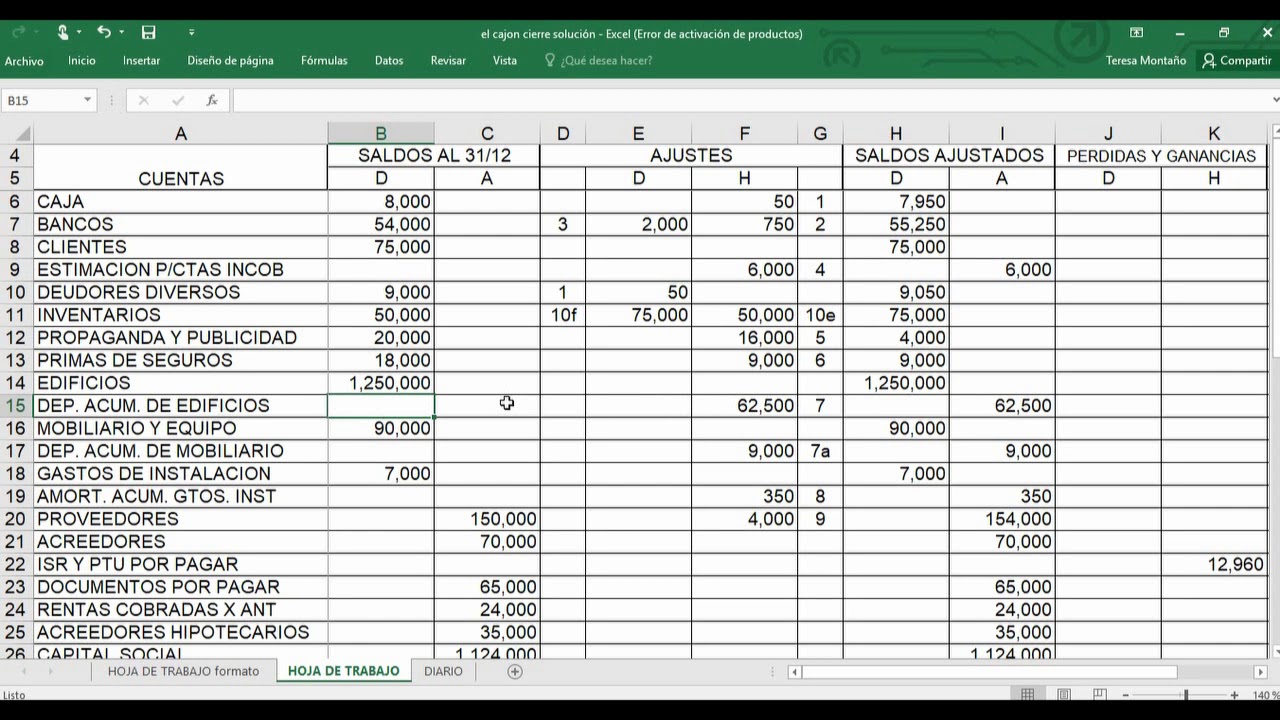Click vertical scrollbar up arrow
Screen dimensions: 1280x720
point(1275,132)
